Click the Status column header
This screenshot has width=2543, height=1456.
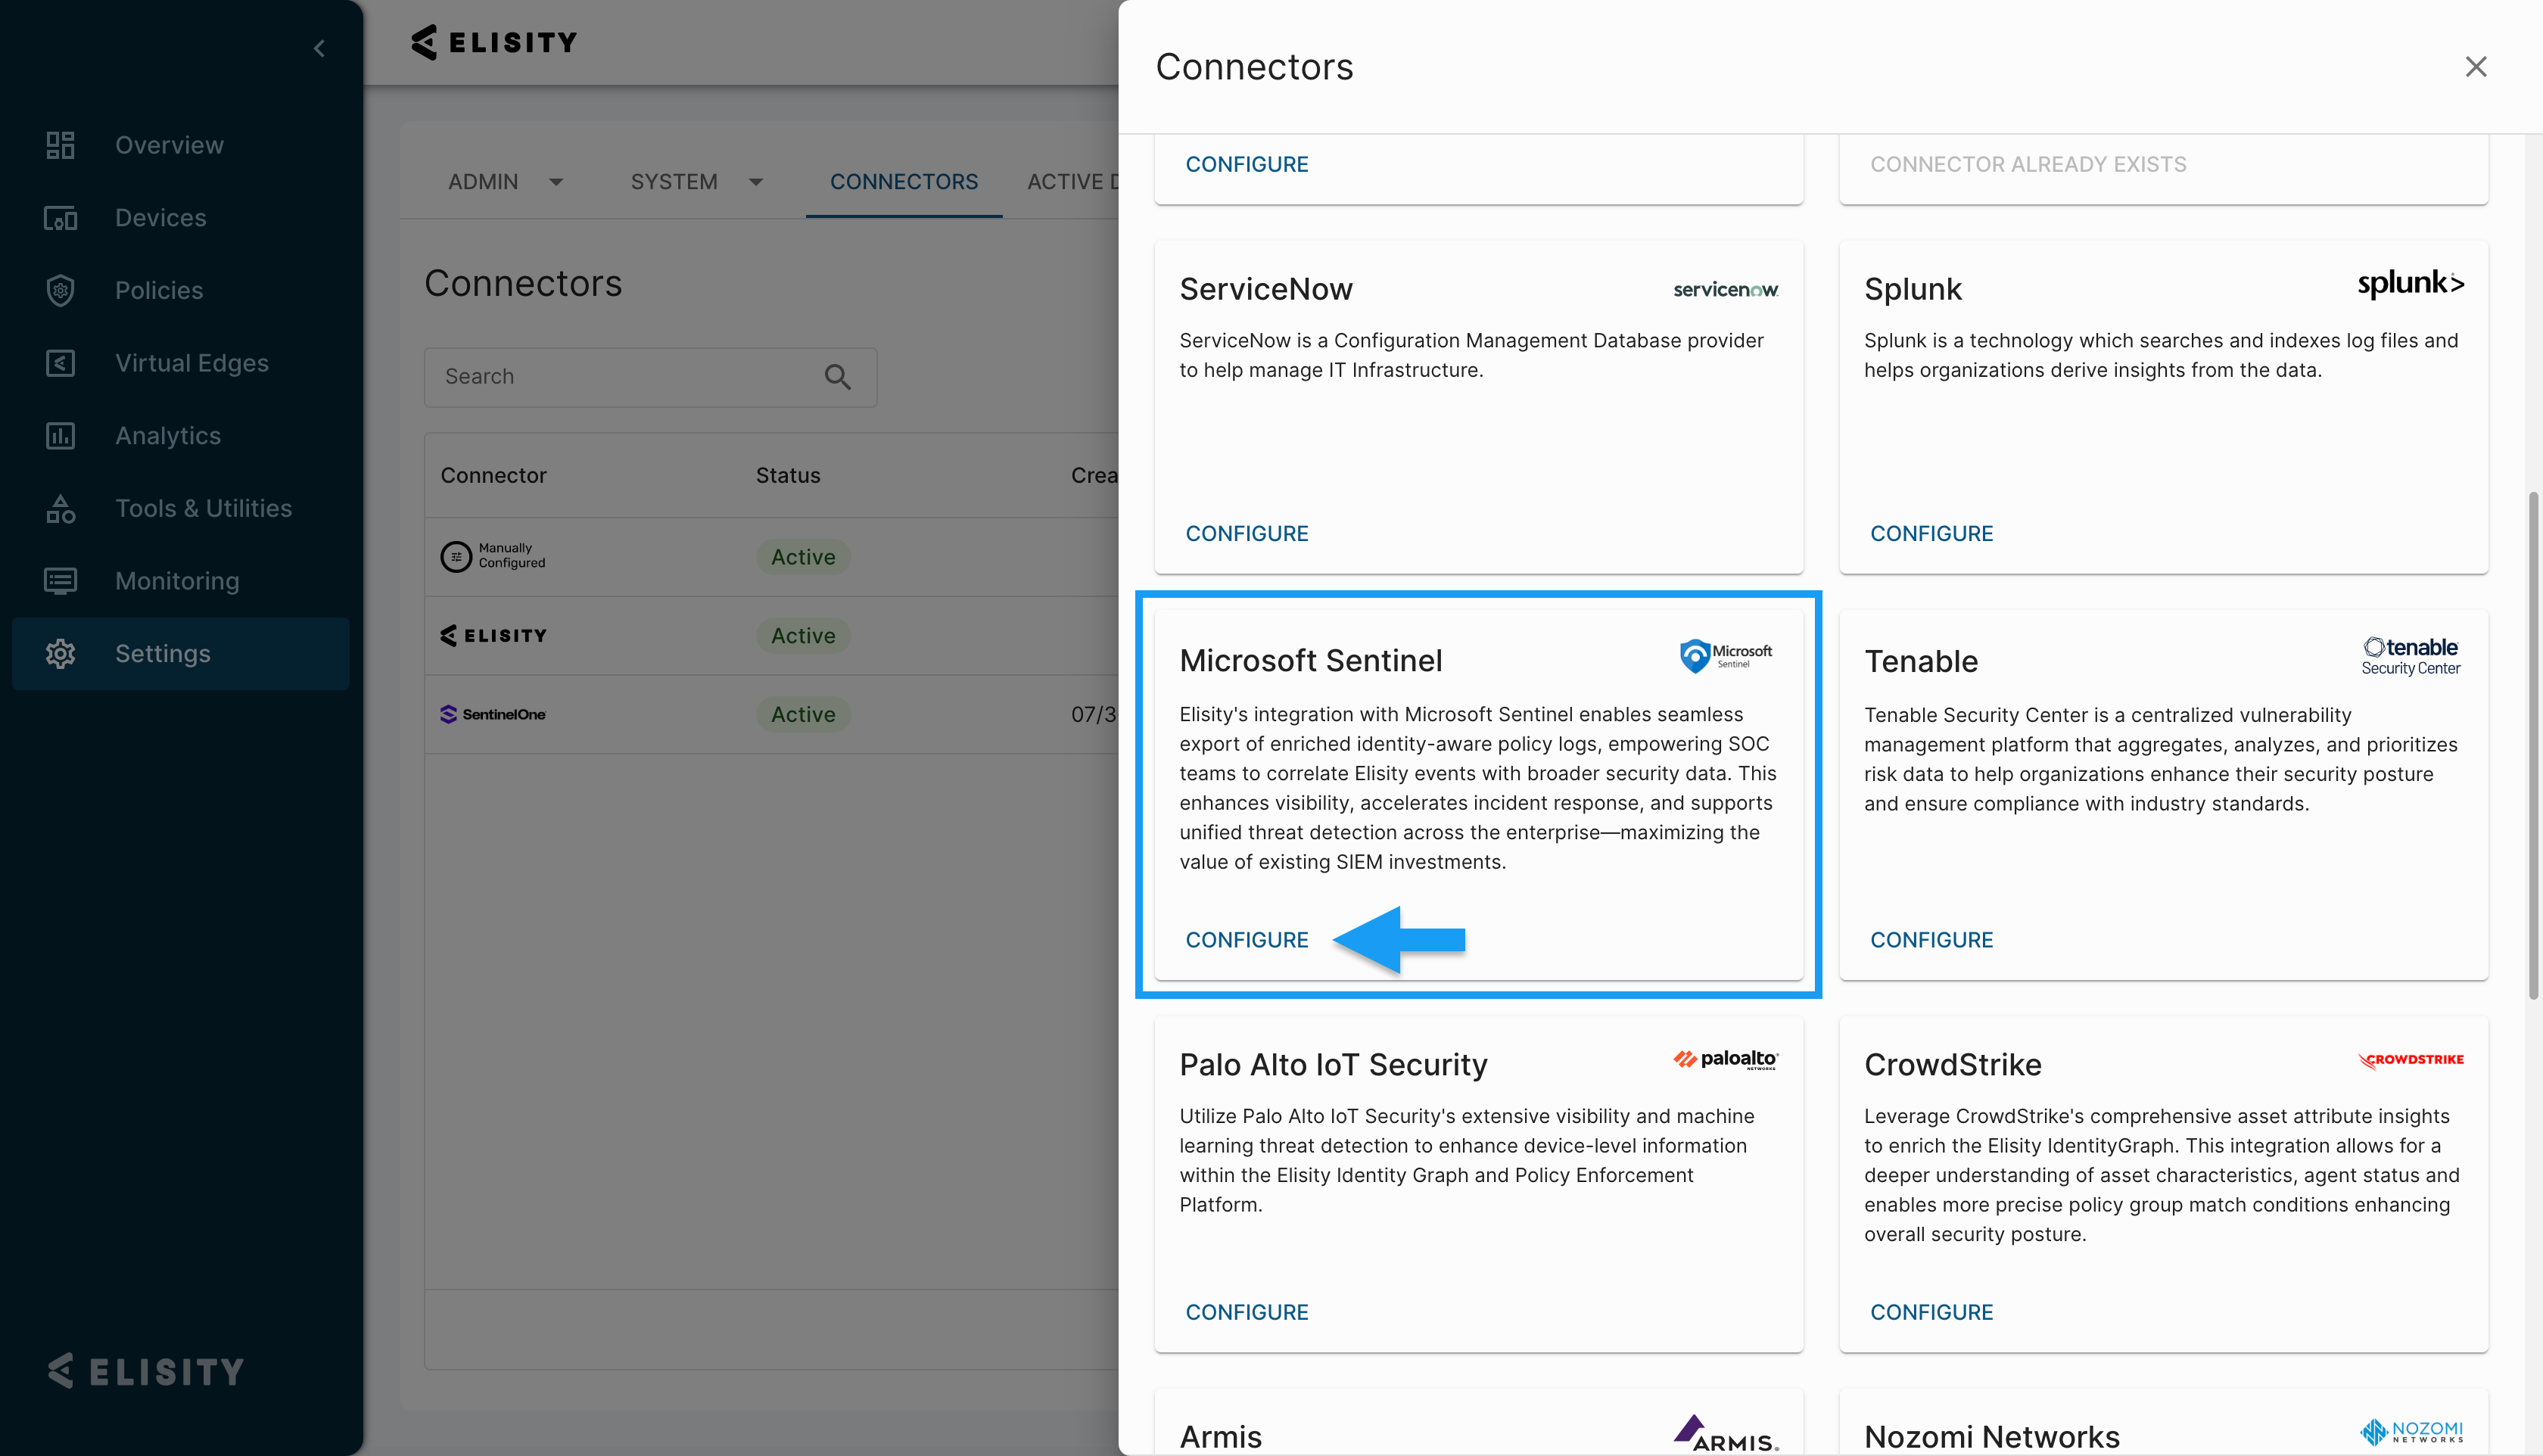coord(788,476)
